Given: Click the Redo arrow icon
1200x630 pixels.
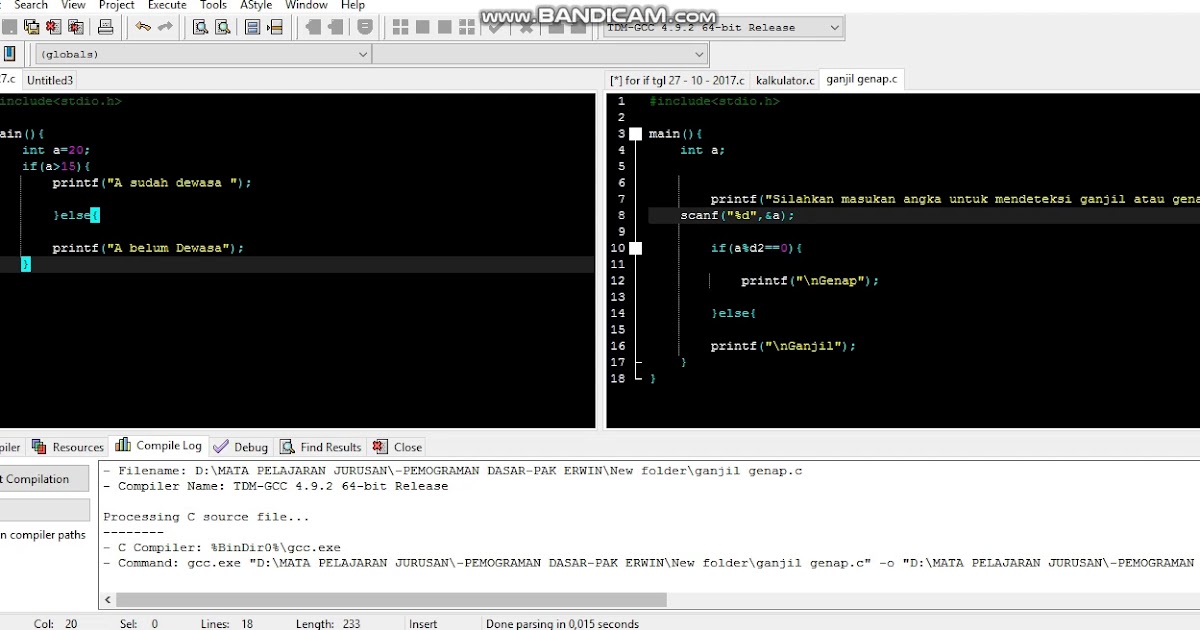Looking at the screenshot, I should click(164, 27).
